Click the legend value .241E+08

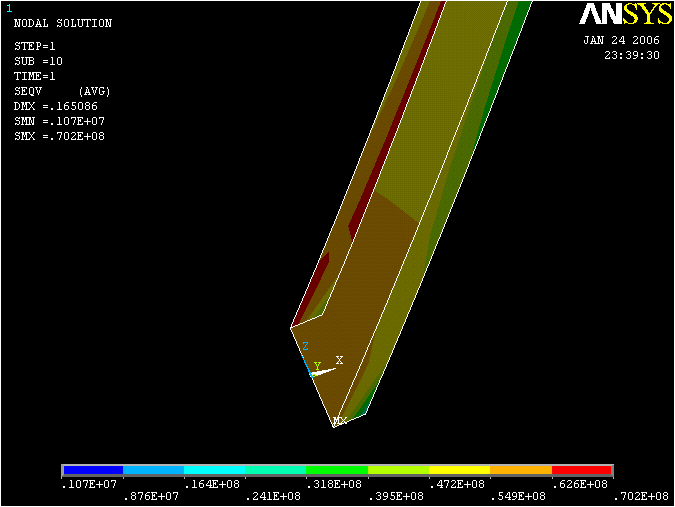point(273,496)
